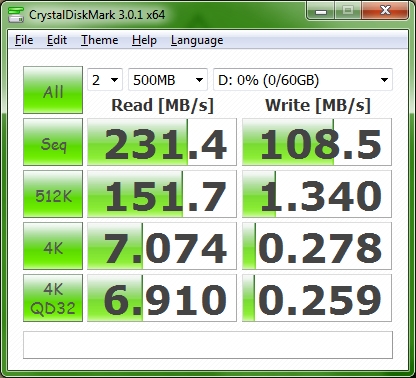Run all benchmarks with All button
The image size is (416, 378).
point(53,90)
